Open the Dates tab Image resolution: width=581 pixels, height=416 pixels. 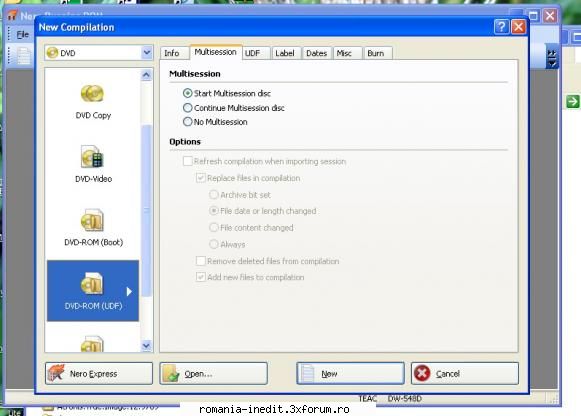317,53
